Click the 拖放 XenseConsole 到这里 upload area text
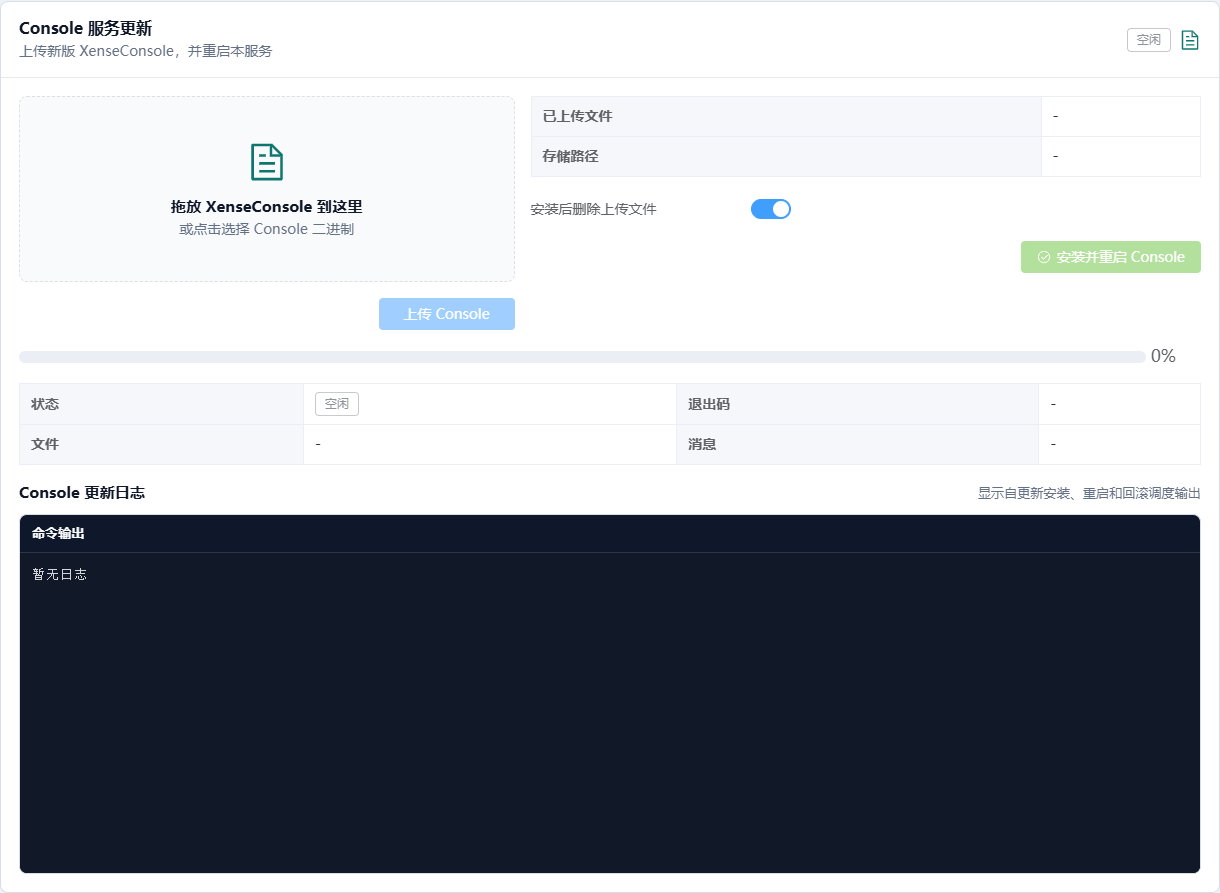This screenshot has width=1220, height=893. (x=267, y=207)
